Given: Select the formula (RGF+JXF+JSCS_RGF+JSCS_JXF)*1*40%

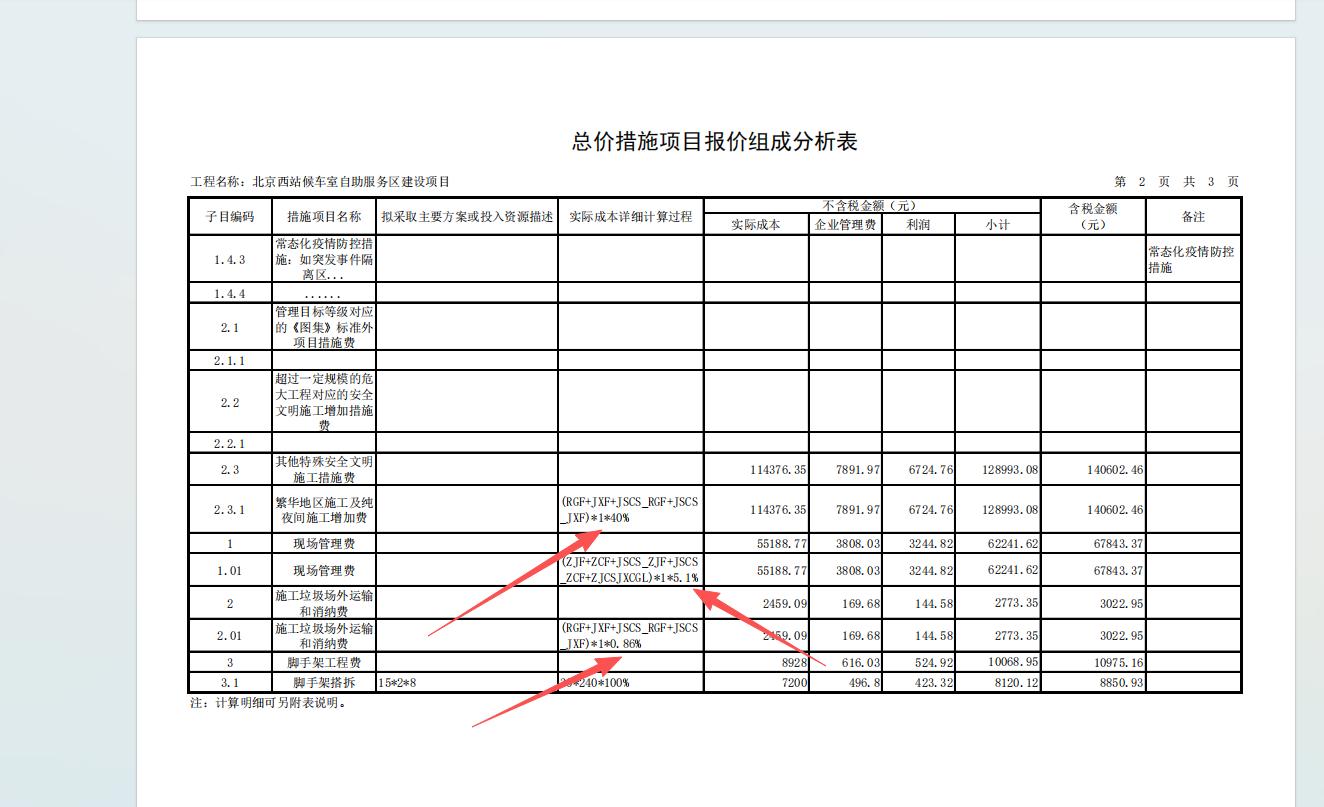Looking at the screenshot, I should (631, 509).
